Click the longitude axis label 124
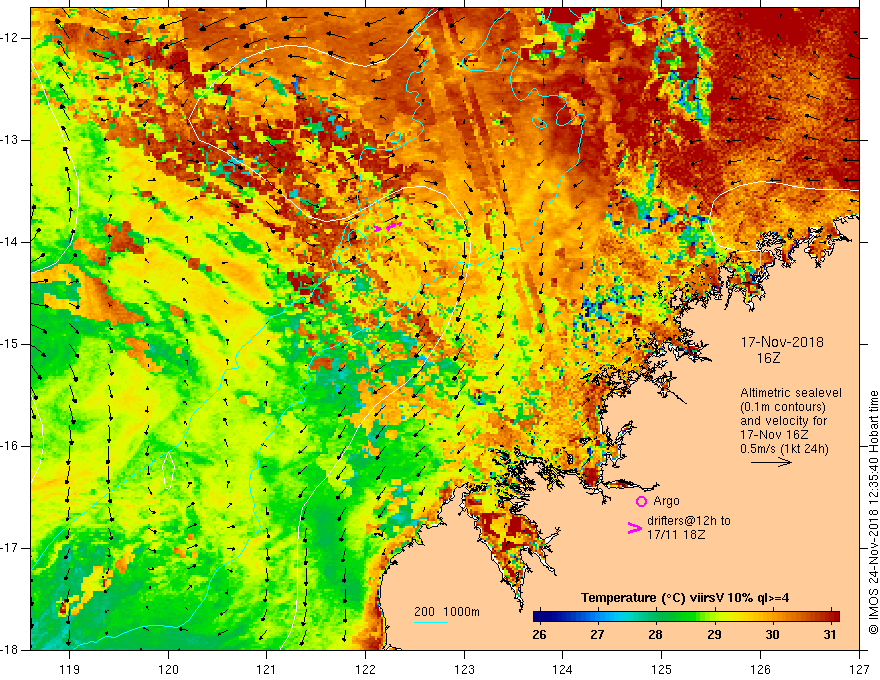Screen dimensions: 880x680 pos(563,669)
